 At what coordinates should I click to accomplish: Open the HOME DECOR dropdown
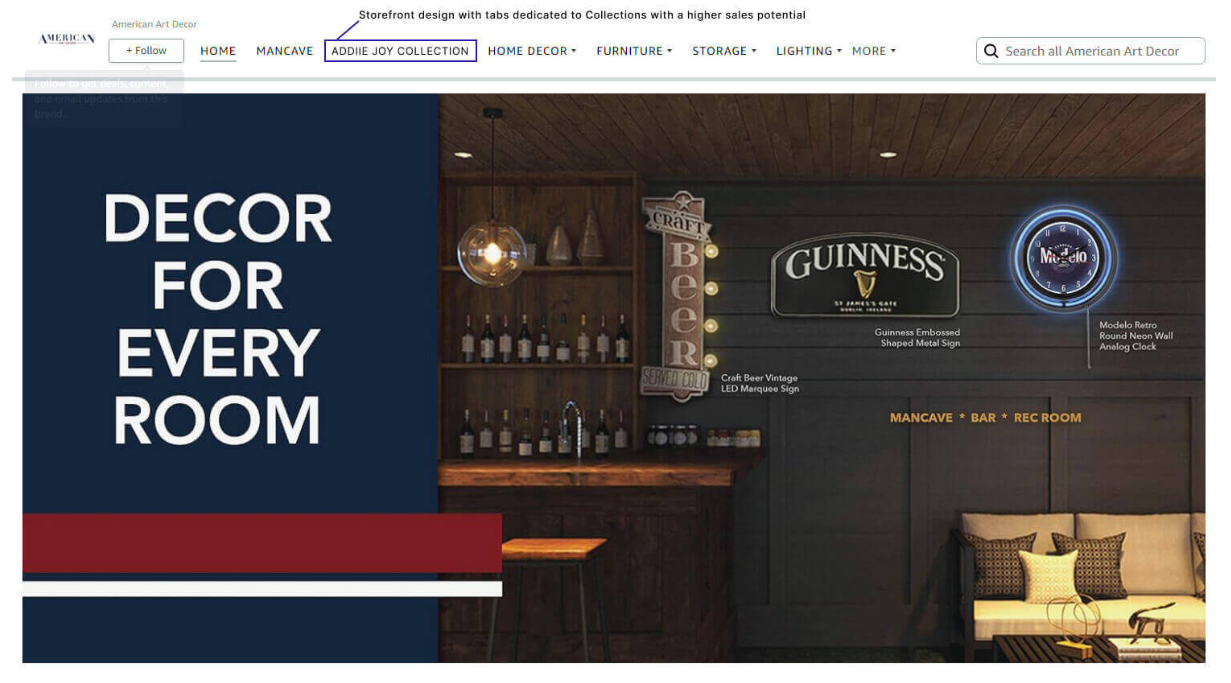coord(531,50)
